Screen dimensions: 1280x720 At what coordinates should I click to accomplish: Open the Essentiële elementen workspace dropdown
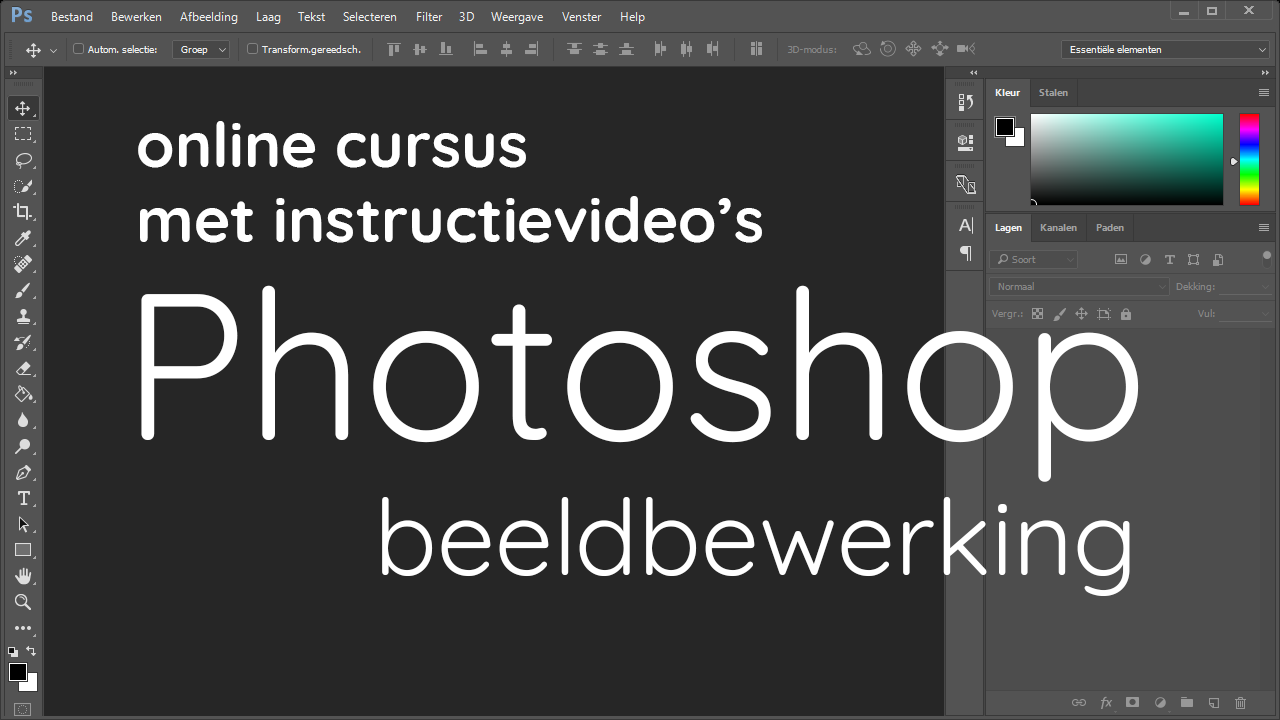pos(1165,49)
